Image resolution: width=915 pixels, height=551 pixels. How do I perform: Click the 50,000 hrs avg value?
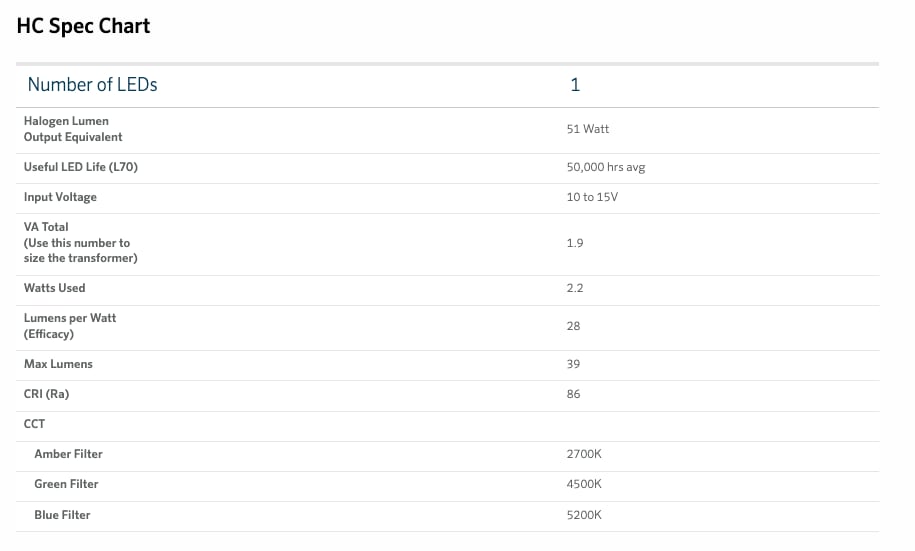click(606, 167)
